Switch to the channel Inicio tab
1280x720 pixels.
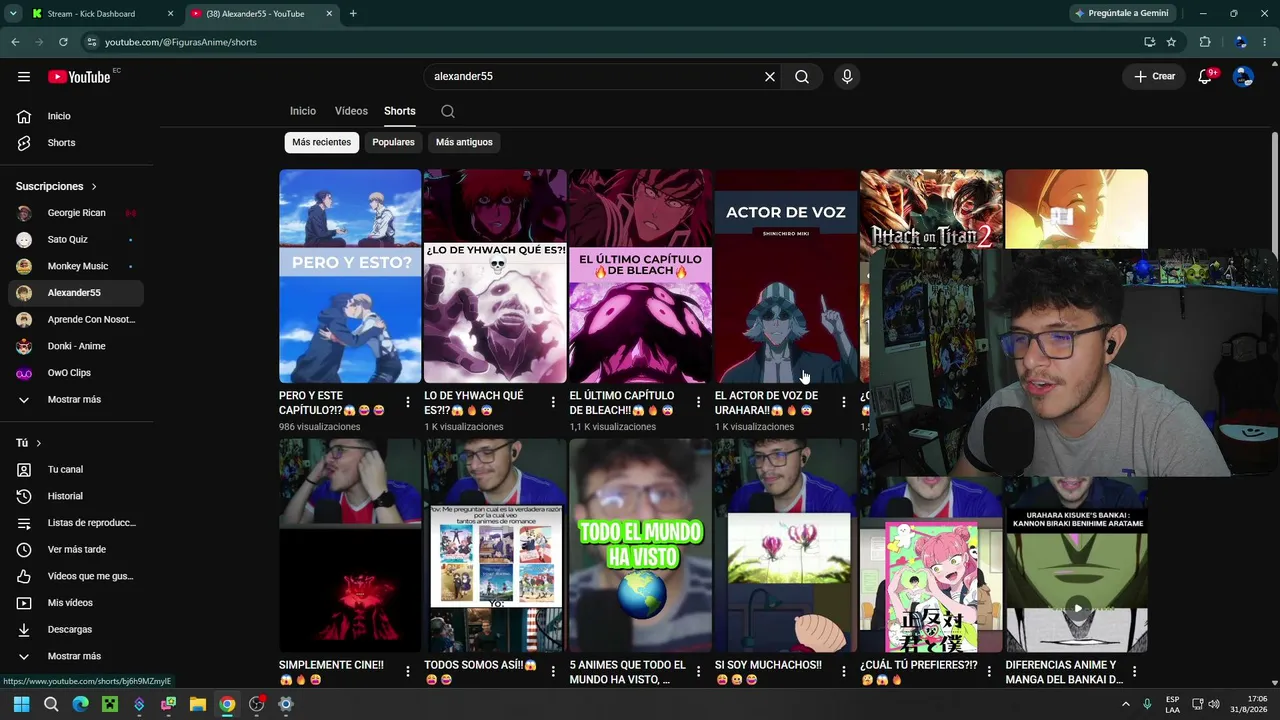(303, 111)
